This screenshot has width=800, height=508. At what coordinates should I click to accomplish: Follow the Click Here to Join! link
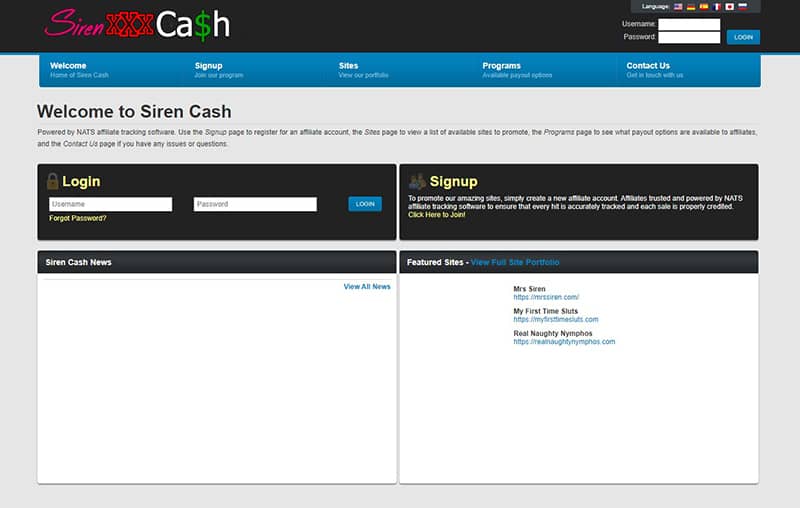pos(437,215)
